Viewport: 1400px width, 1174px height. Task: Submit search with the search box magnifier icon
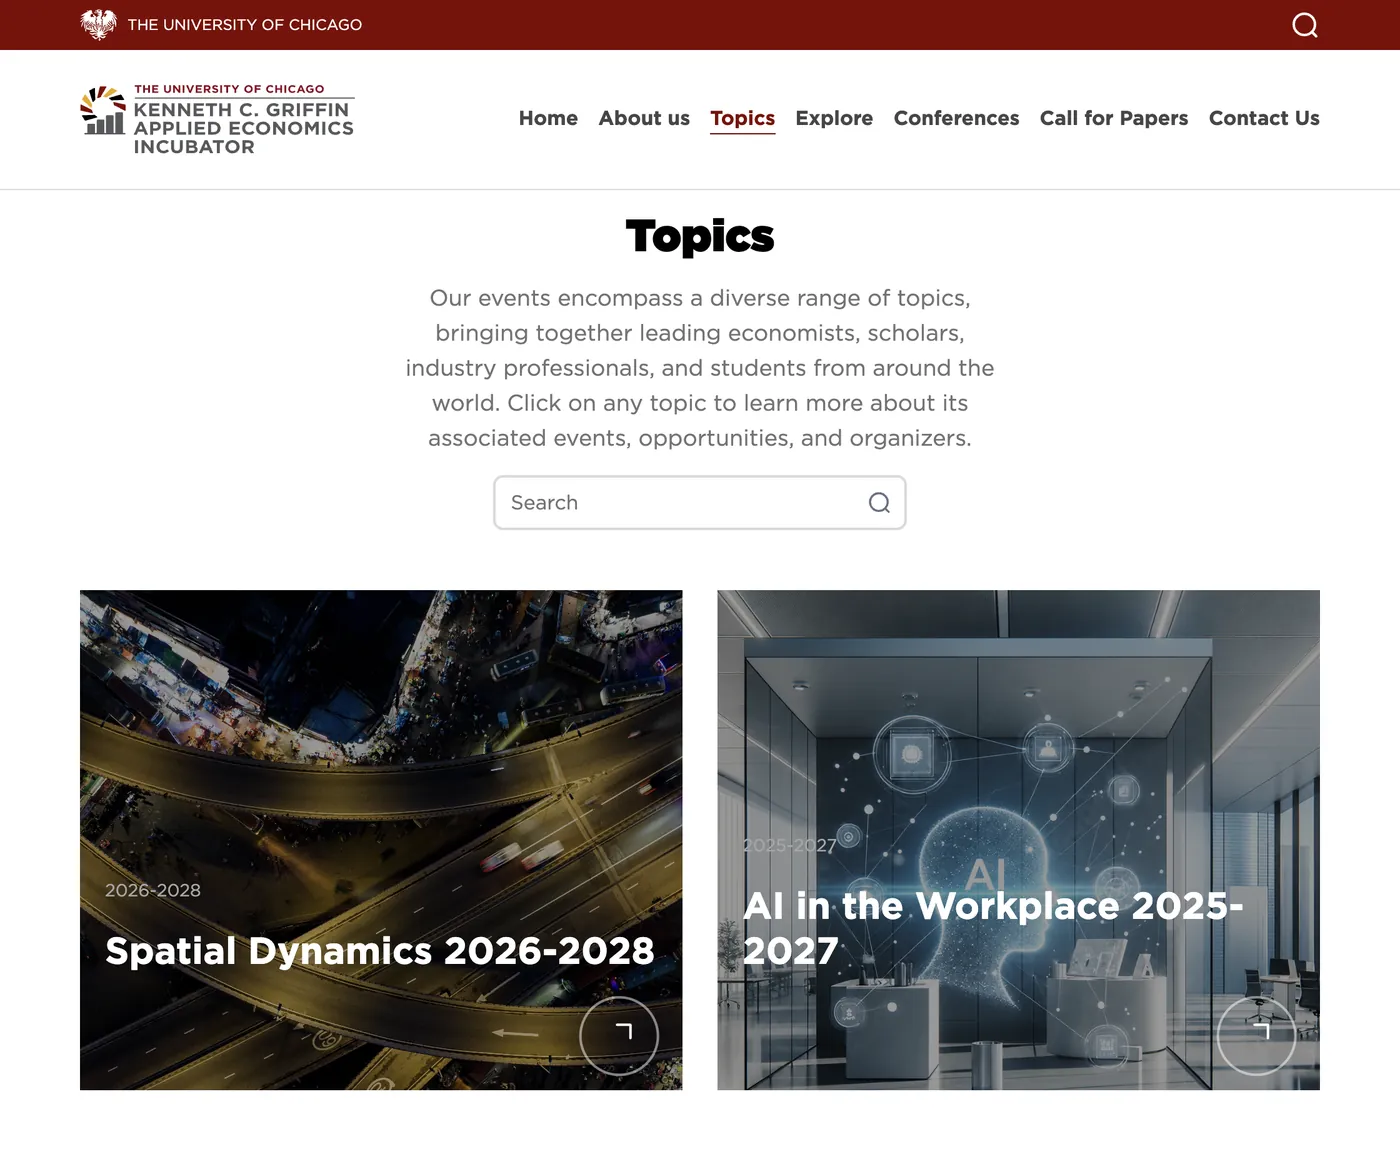click(x=879, y=503)
